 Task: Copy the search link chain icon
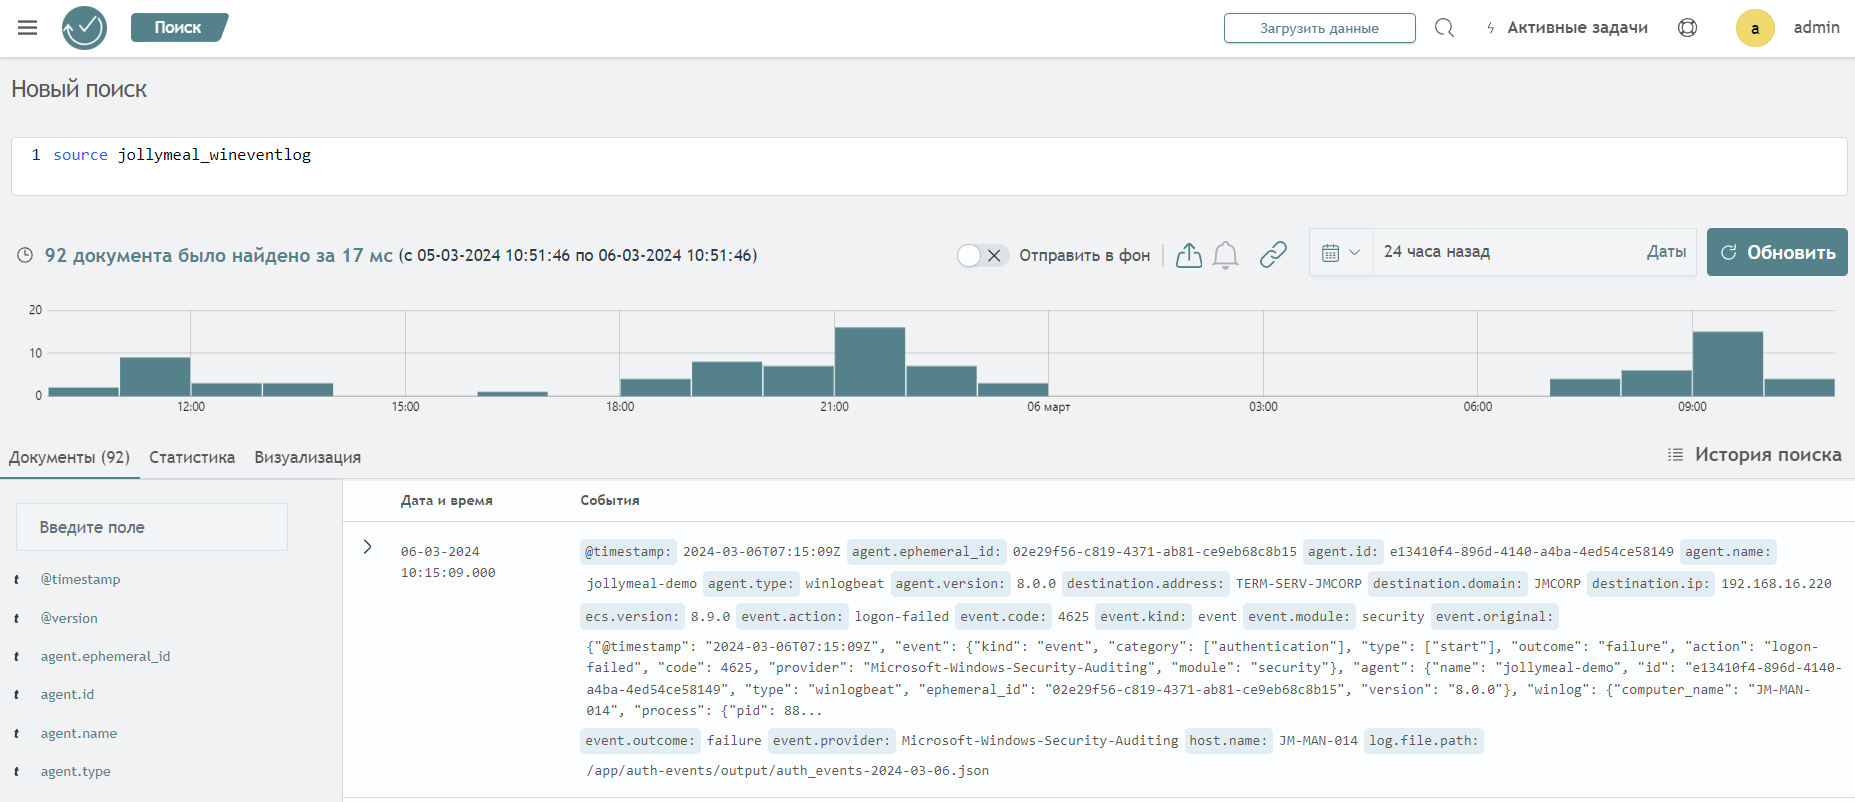[x=1273, y=255]
